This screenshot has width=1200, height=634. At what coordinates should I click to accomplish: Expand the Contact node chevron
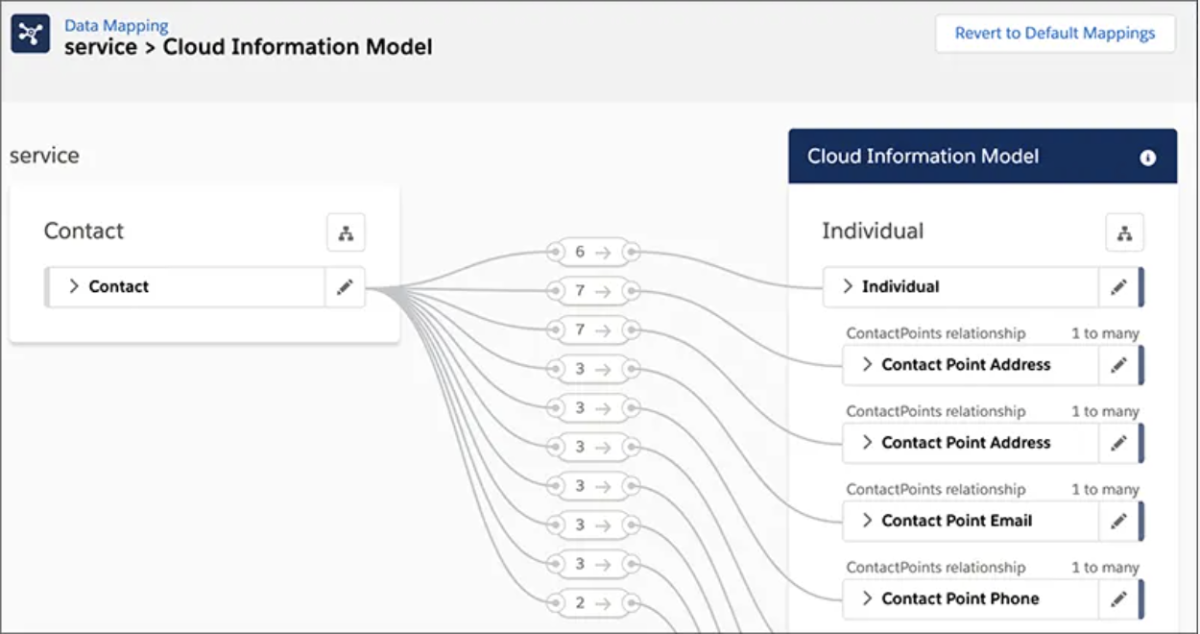(73, 287)
